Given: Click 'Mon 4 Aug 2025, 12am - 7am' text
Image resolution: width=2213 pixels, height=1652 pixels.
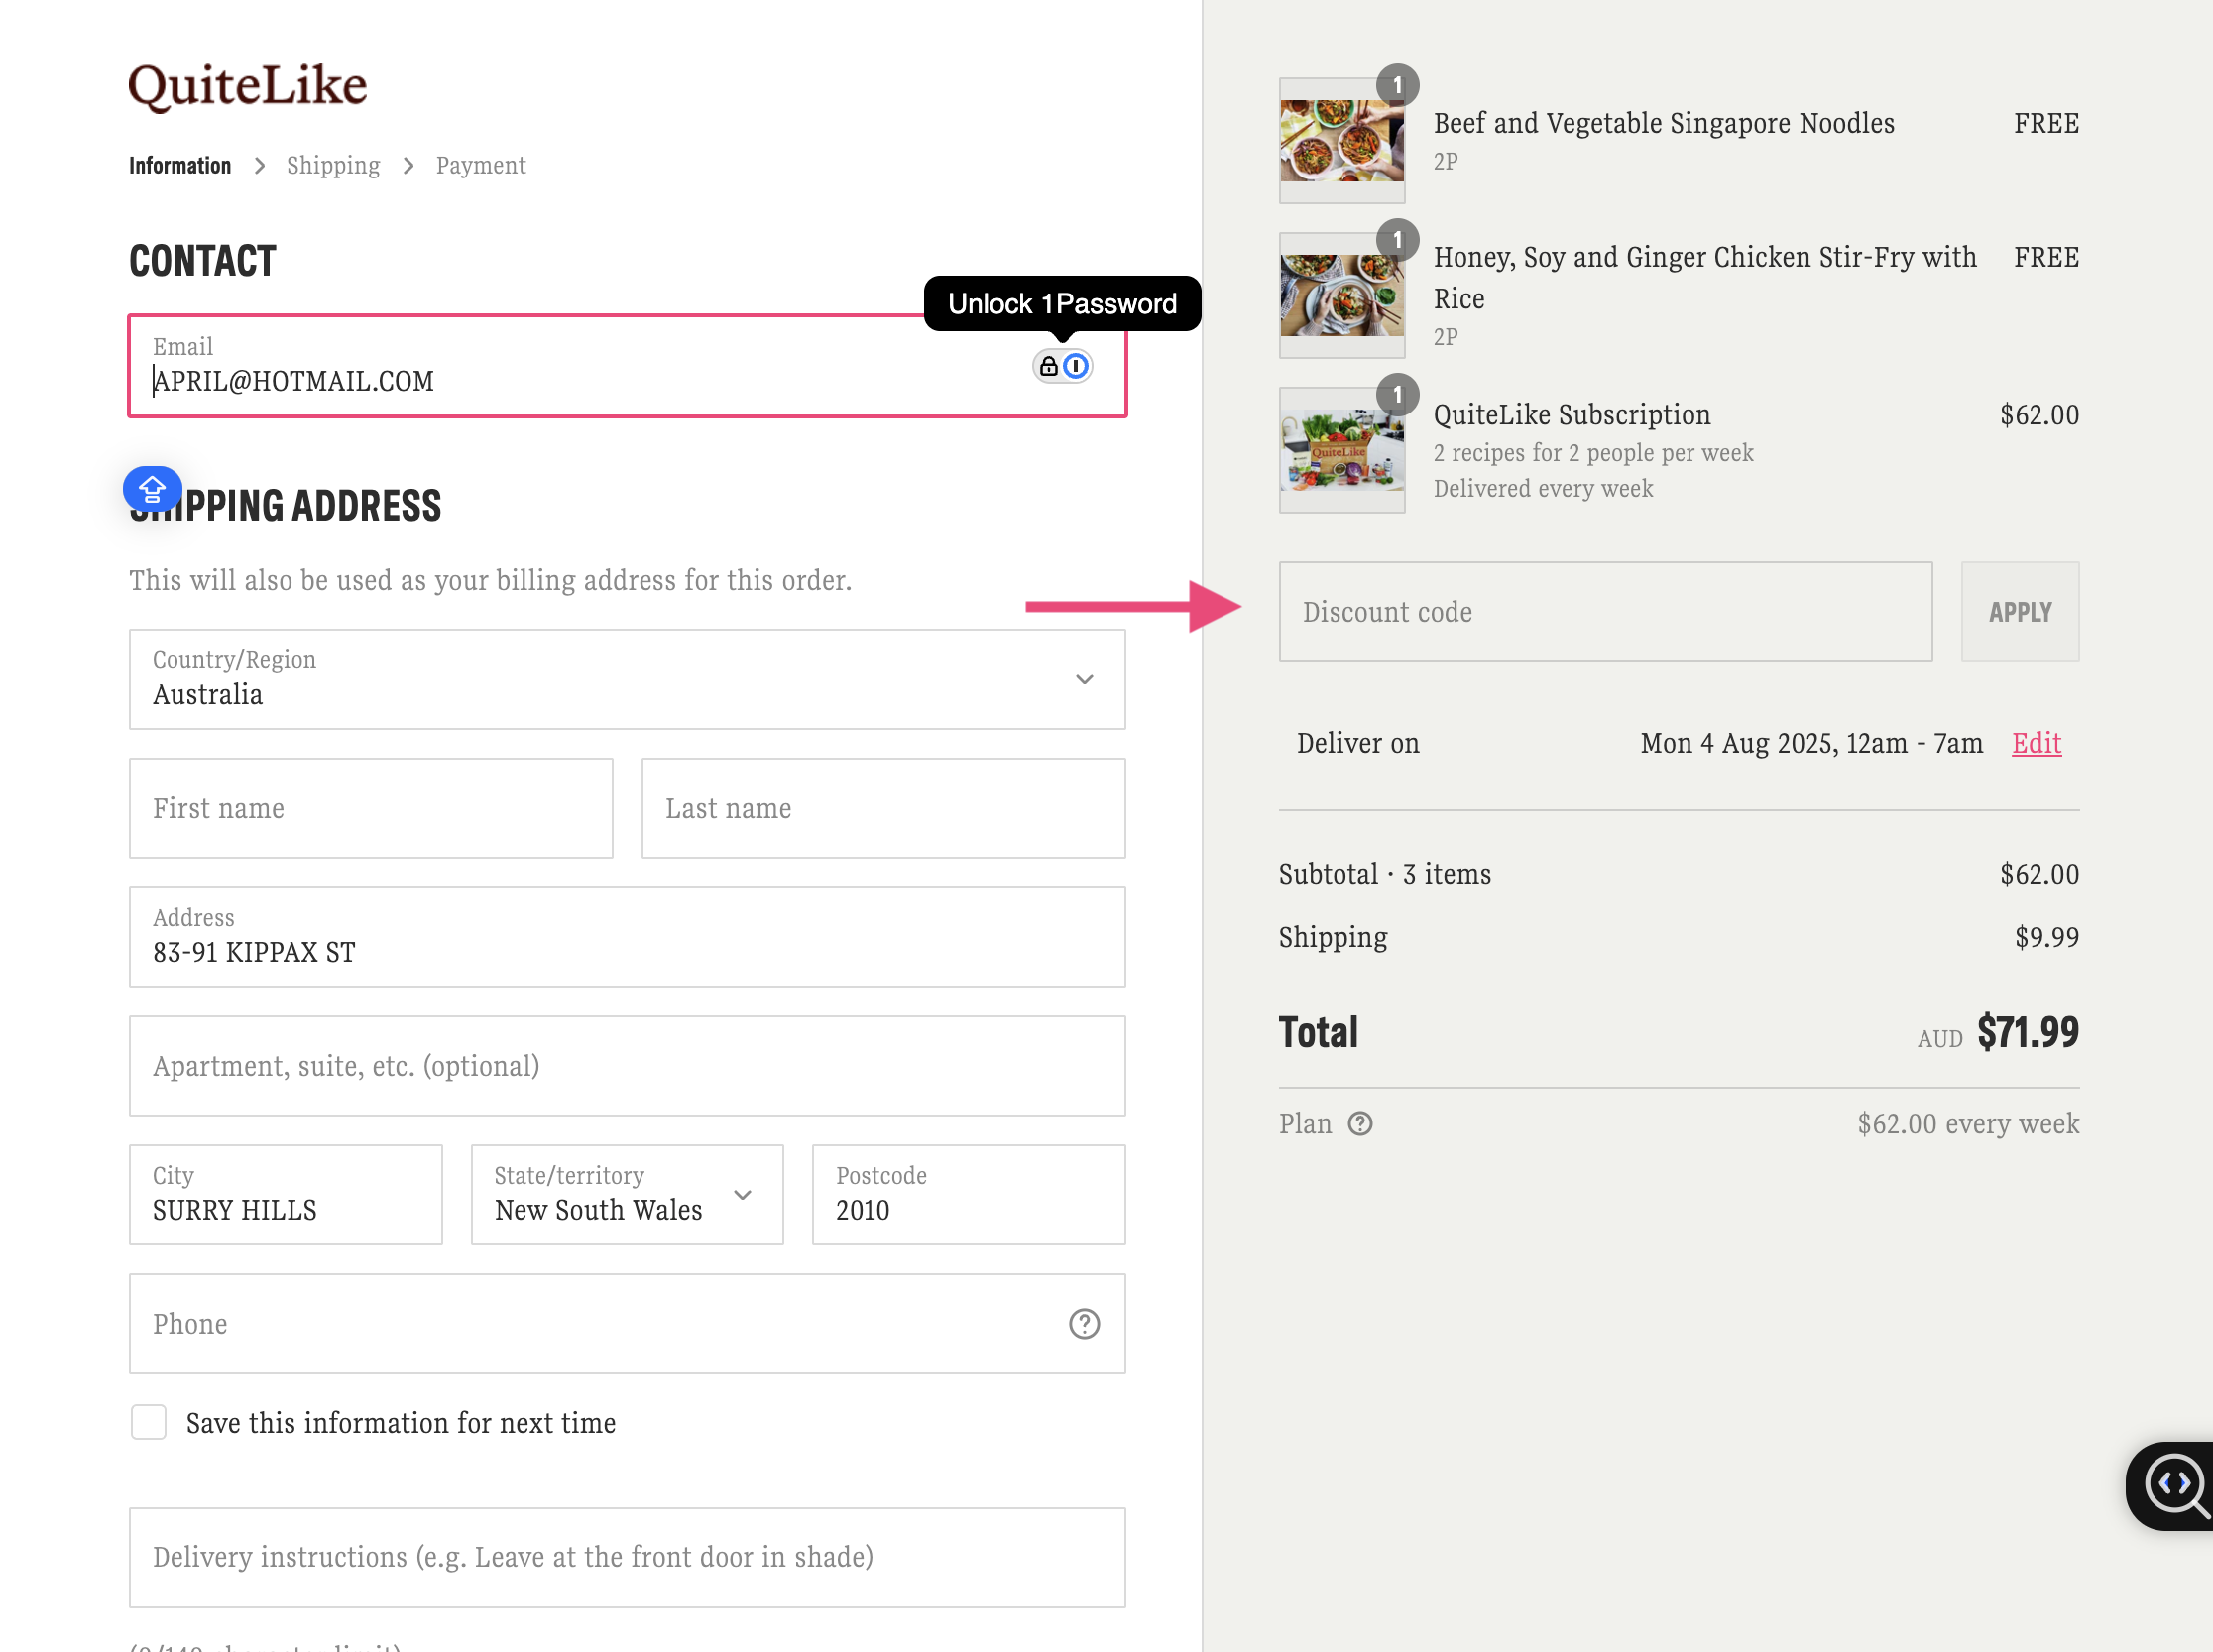Looking at the screenshot, I should [1811, 743].
